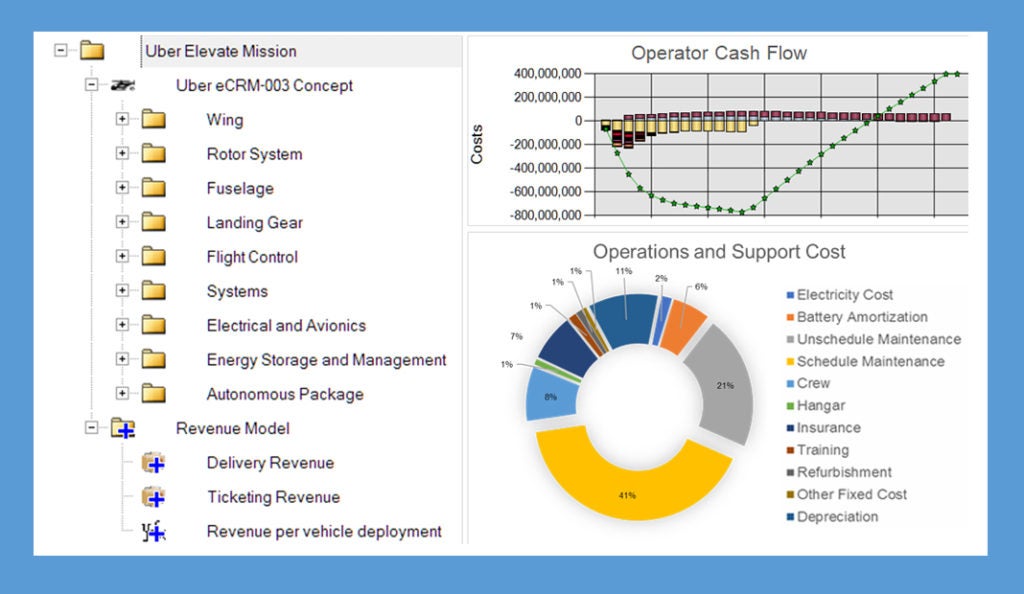Image resolution: width=1024 pixels, height=594 pixels.
Task: Click the Unschedule Maintenance legend swatch
Action: tap(790, 339)
